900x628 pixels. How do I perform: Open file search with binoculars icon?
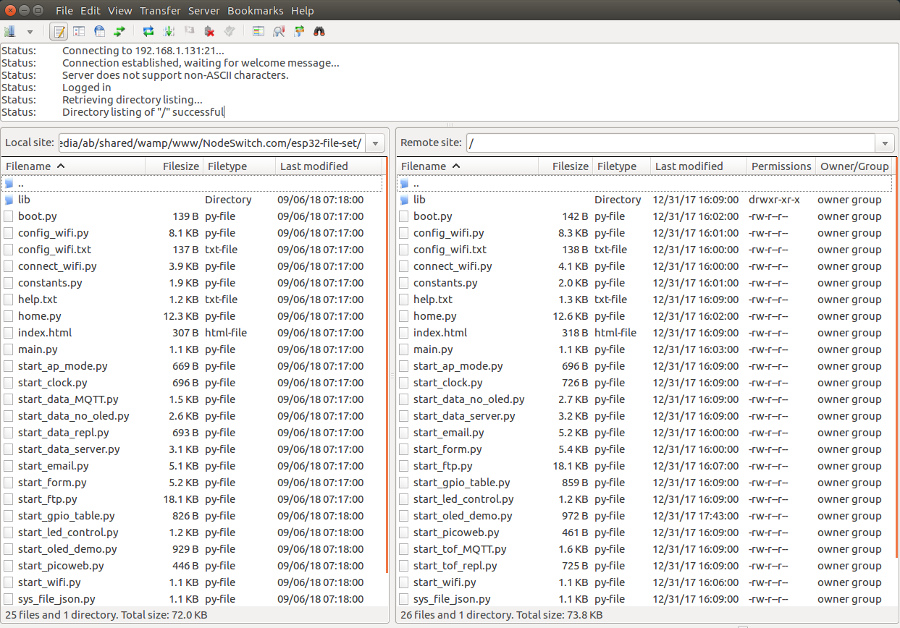click(319, 32)
